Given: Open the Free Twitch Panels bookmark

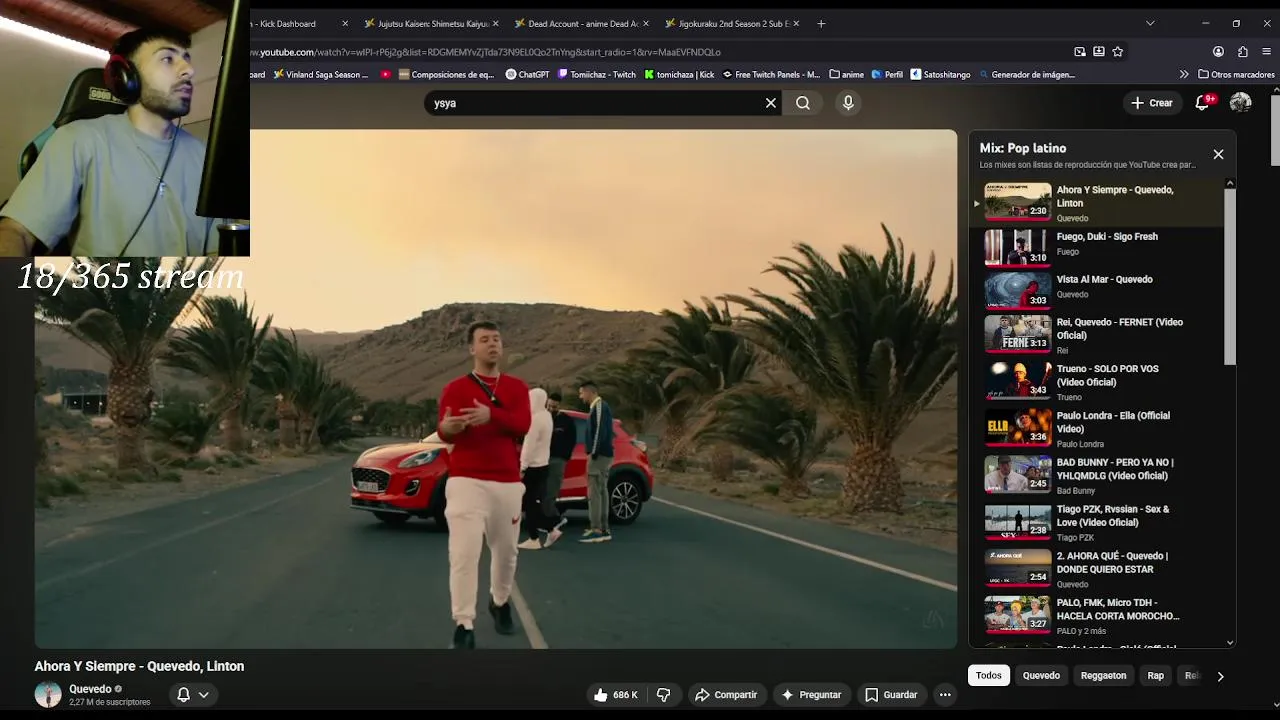Looking at the screenshot, I should (x=771, y=74).
